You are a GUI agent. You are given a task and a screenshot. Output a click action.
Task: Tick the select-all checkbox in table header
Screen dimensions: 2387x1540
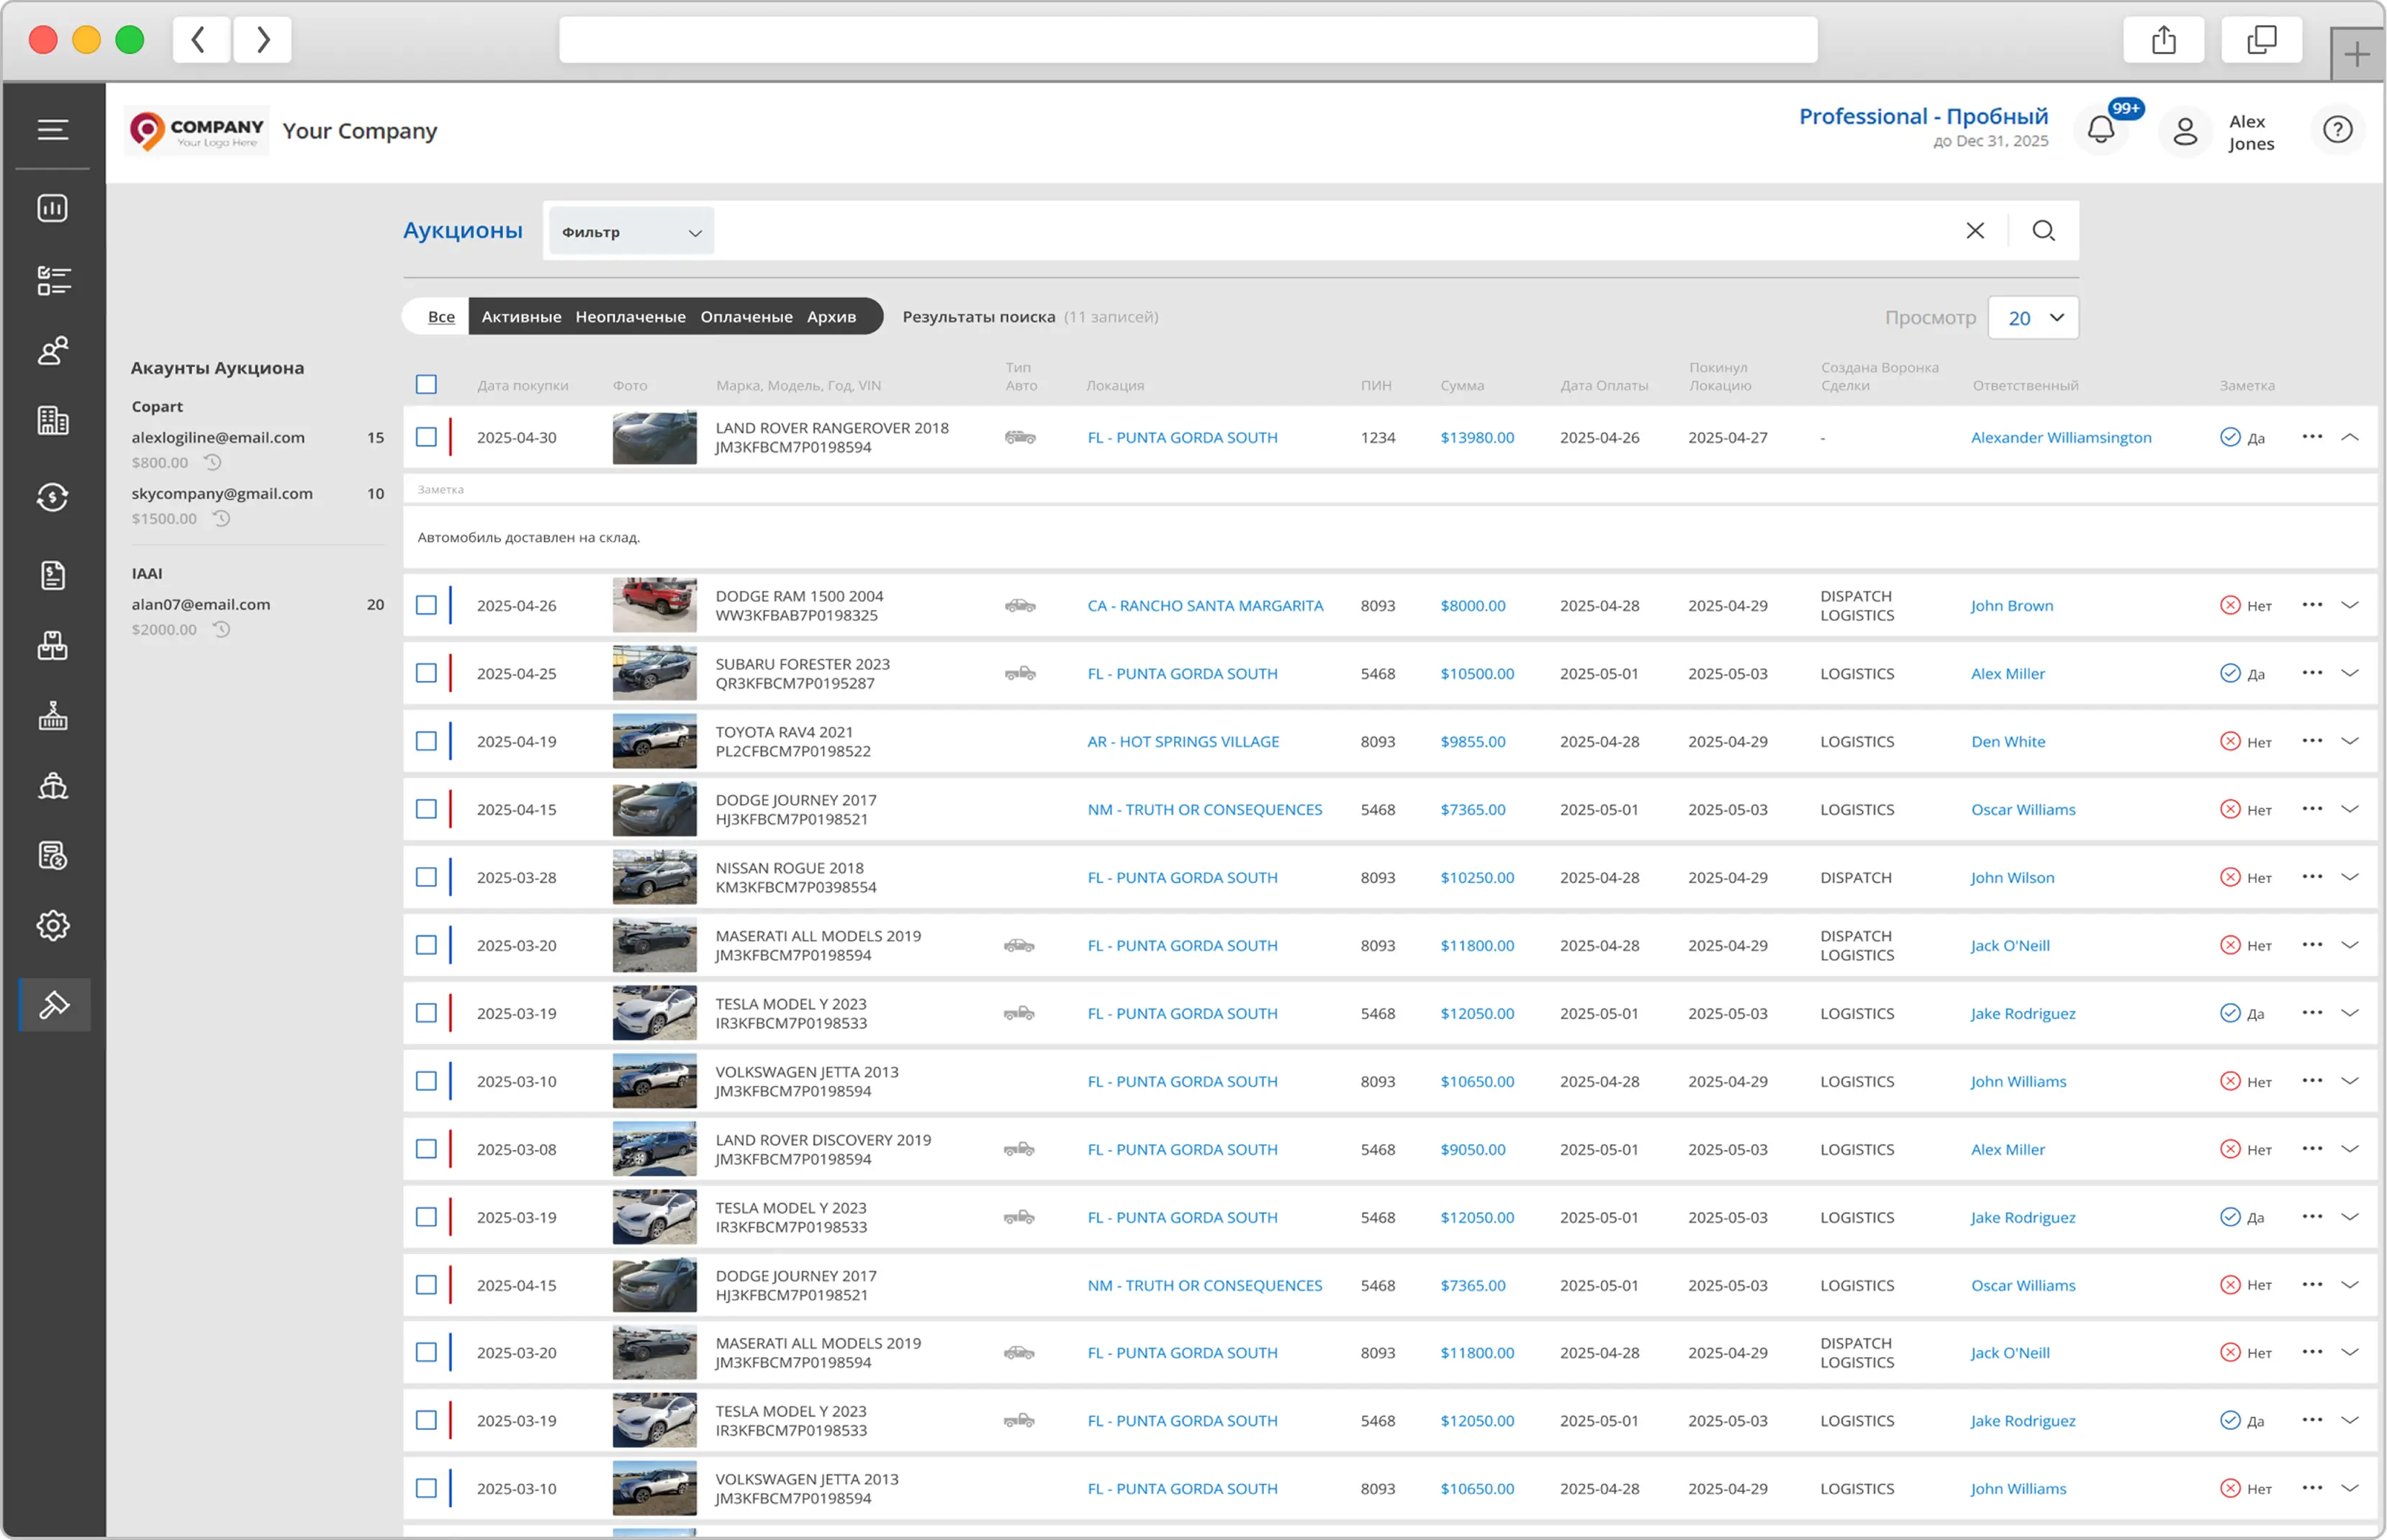[426, 384]
